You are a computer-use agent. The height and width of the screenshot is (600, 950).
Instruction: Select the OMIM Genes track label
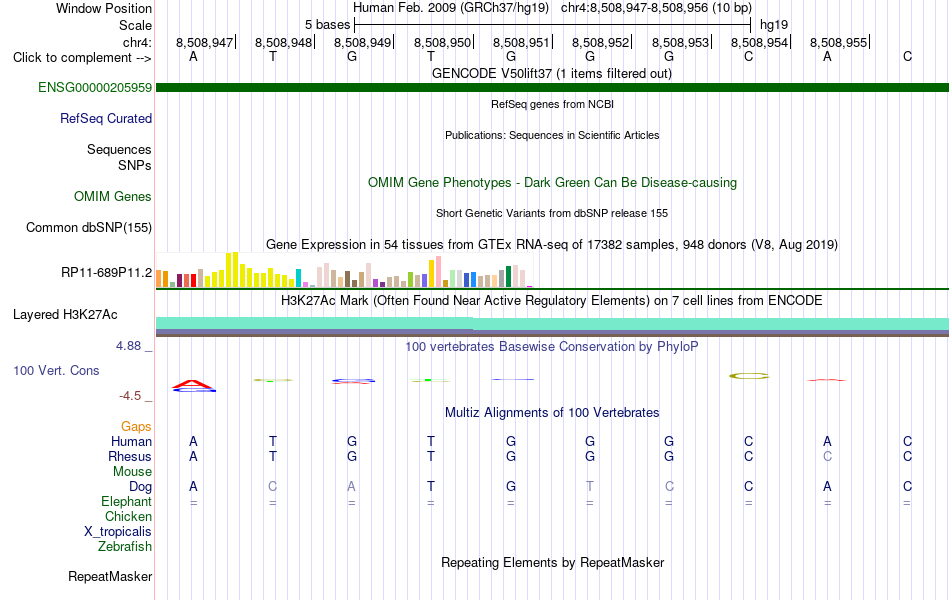point(113,196)
